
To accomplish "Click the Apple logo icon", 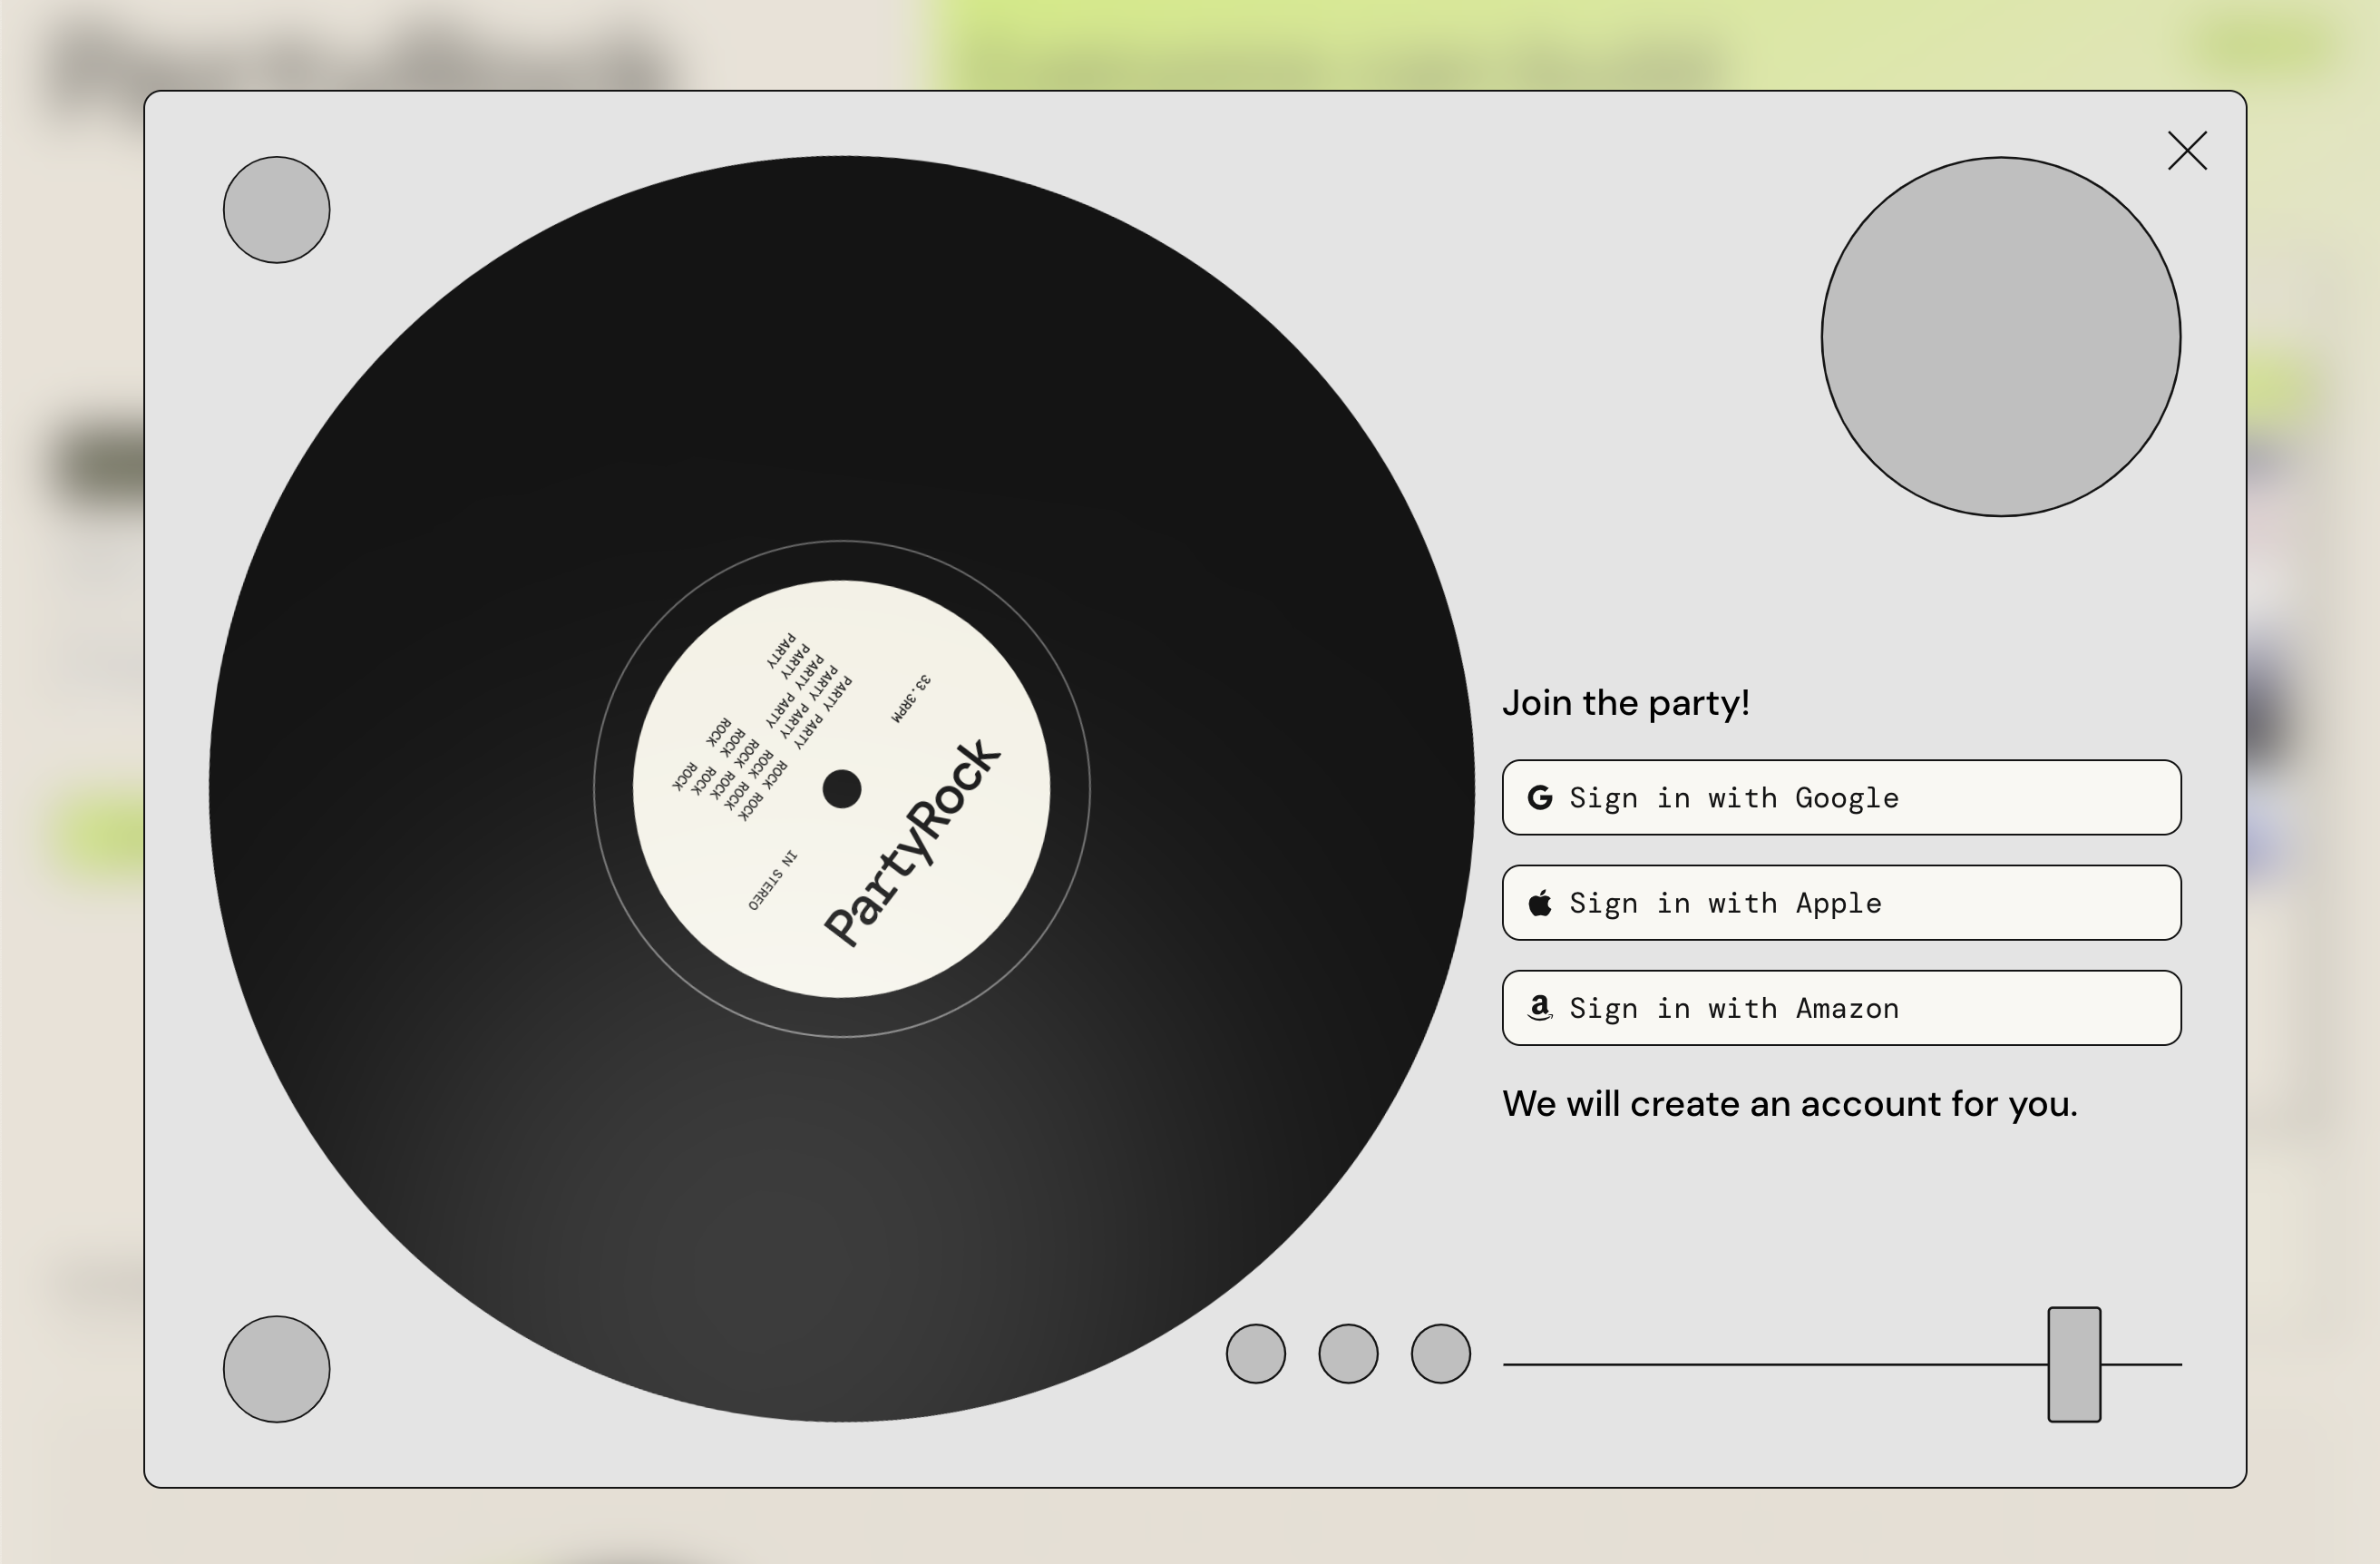I will point(1540,903).
